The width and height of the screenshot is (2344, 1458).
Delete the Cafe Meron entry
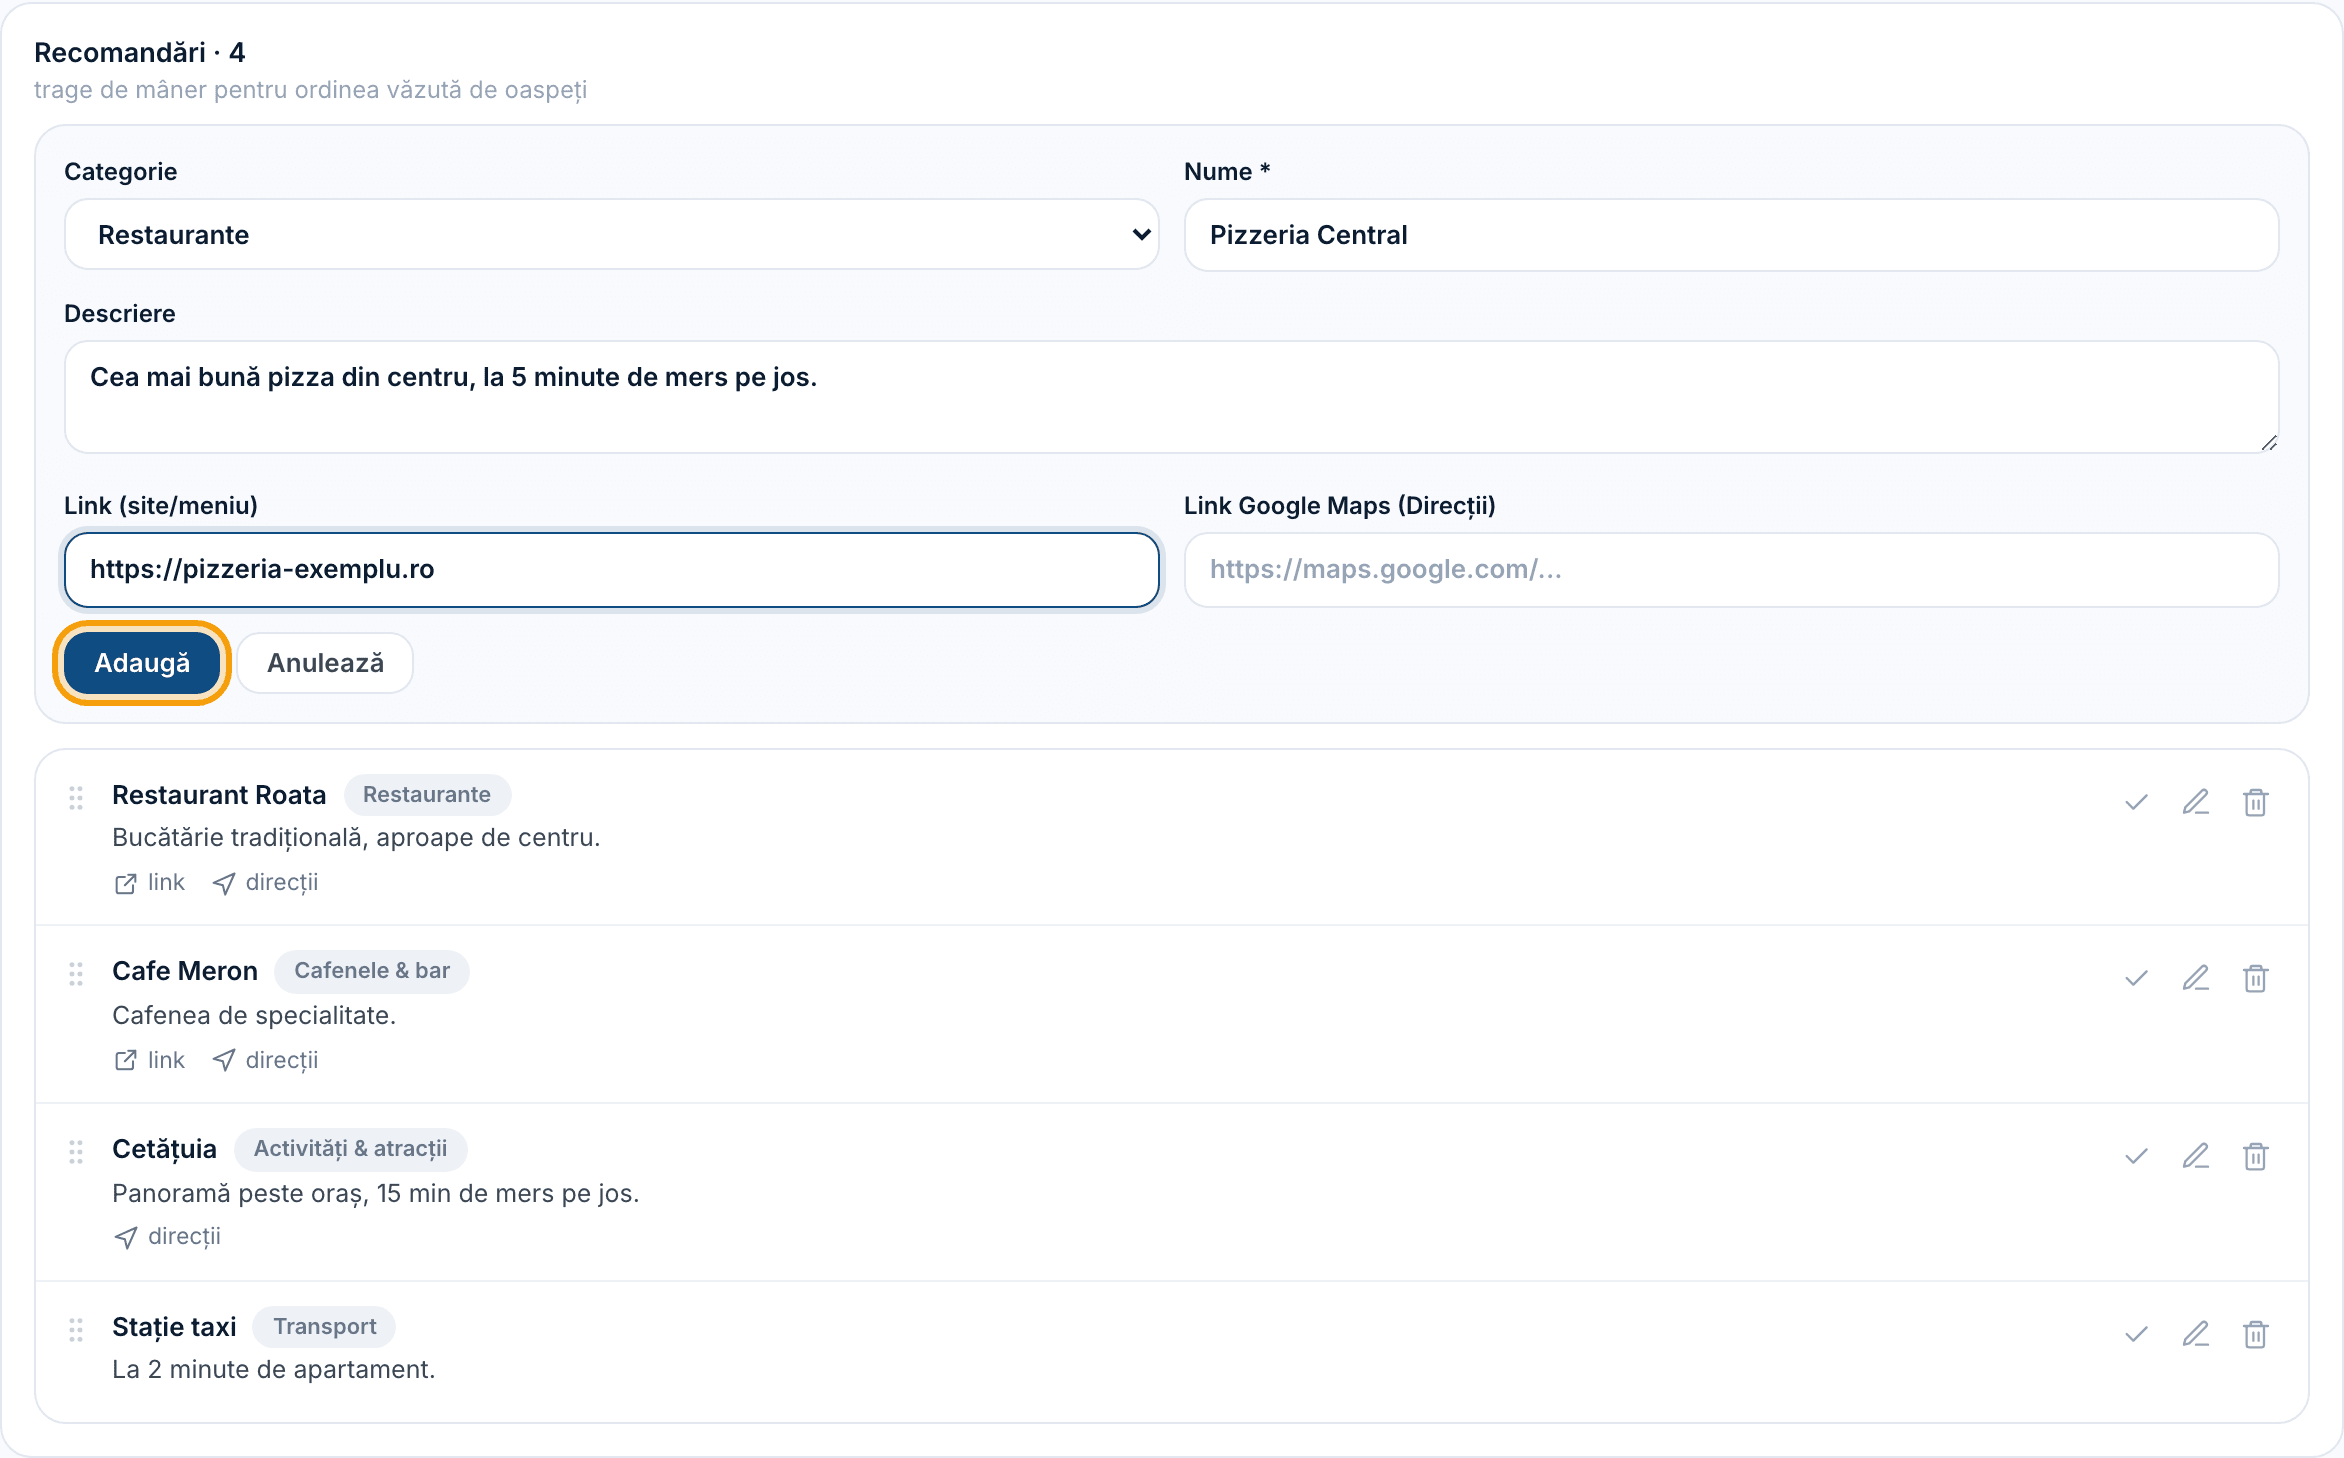pos(2255,978)
